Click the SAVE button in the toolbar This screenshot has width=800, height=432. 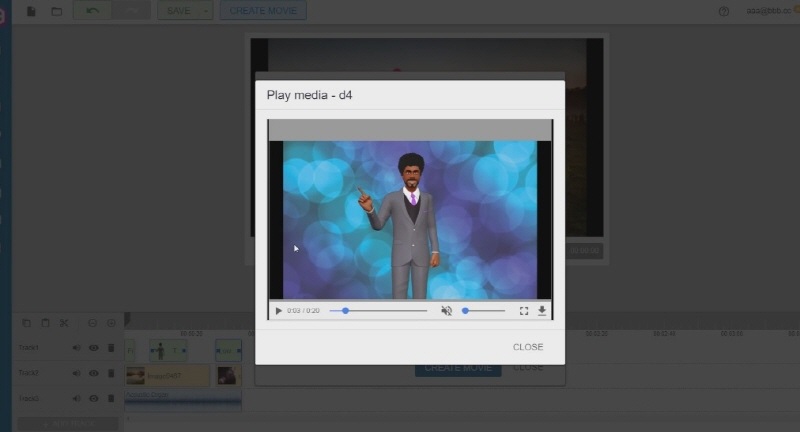pyautogui.click(x=178, y=11)
